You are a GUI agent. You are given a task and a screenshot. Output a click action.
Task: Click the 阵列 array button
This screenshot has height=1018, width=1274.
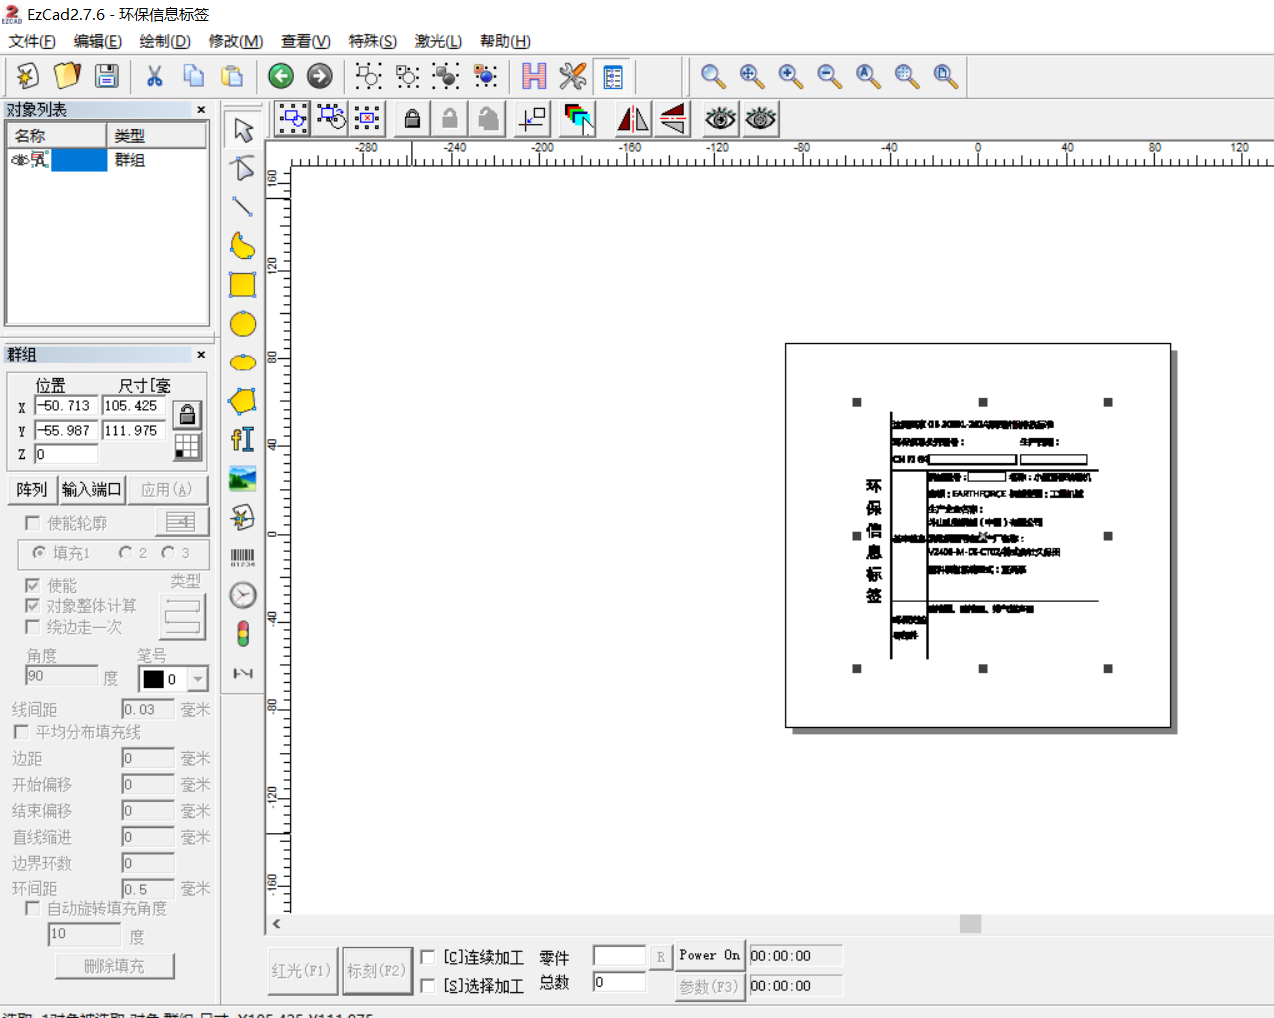tap(32, 490)
